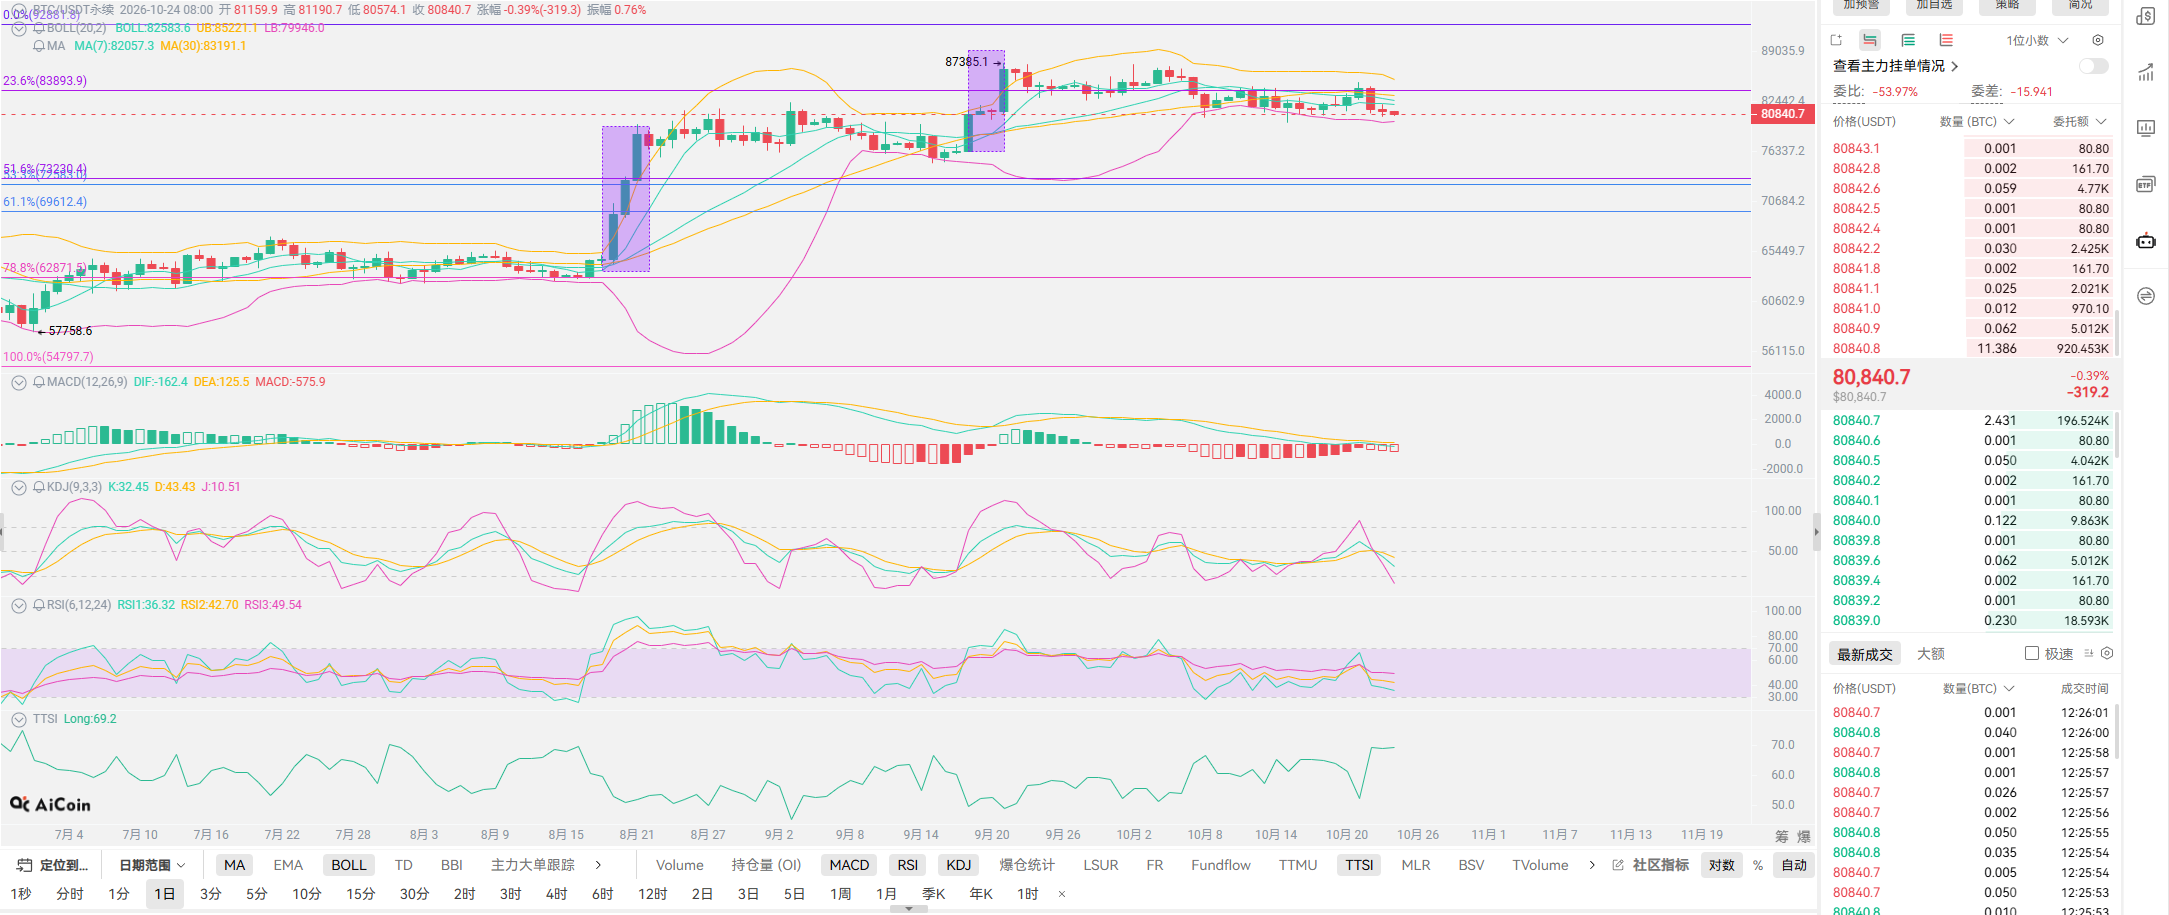Viewport: 2169px width, 915px height.
Task: Toggle the 对数 logarithmic scale button
Action: click(1722, 865)
